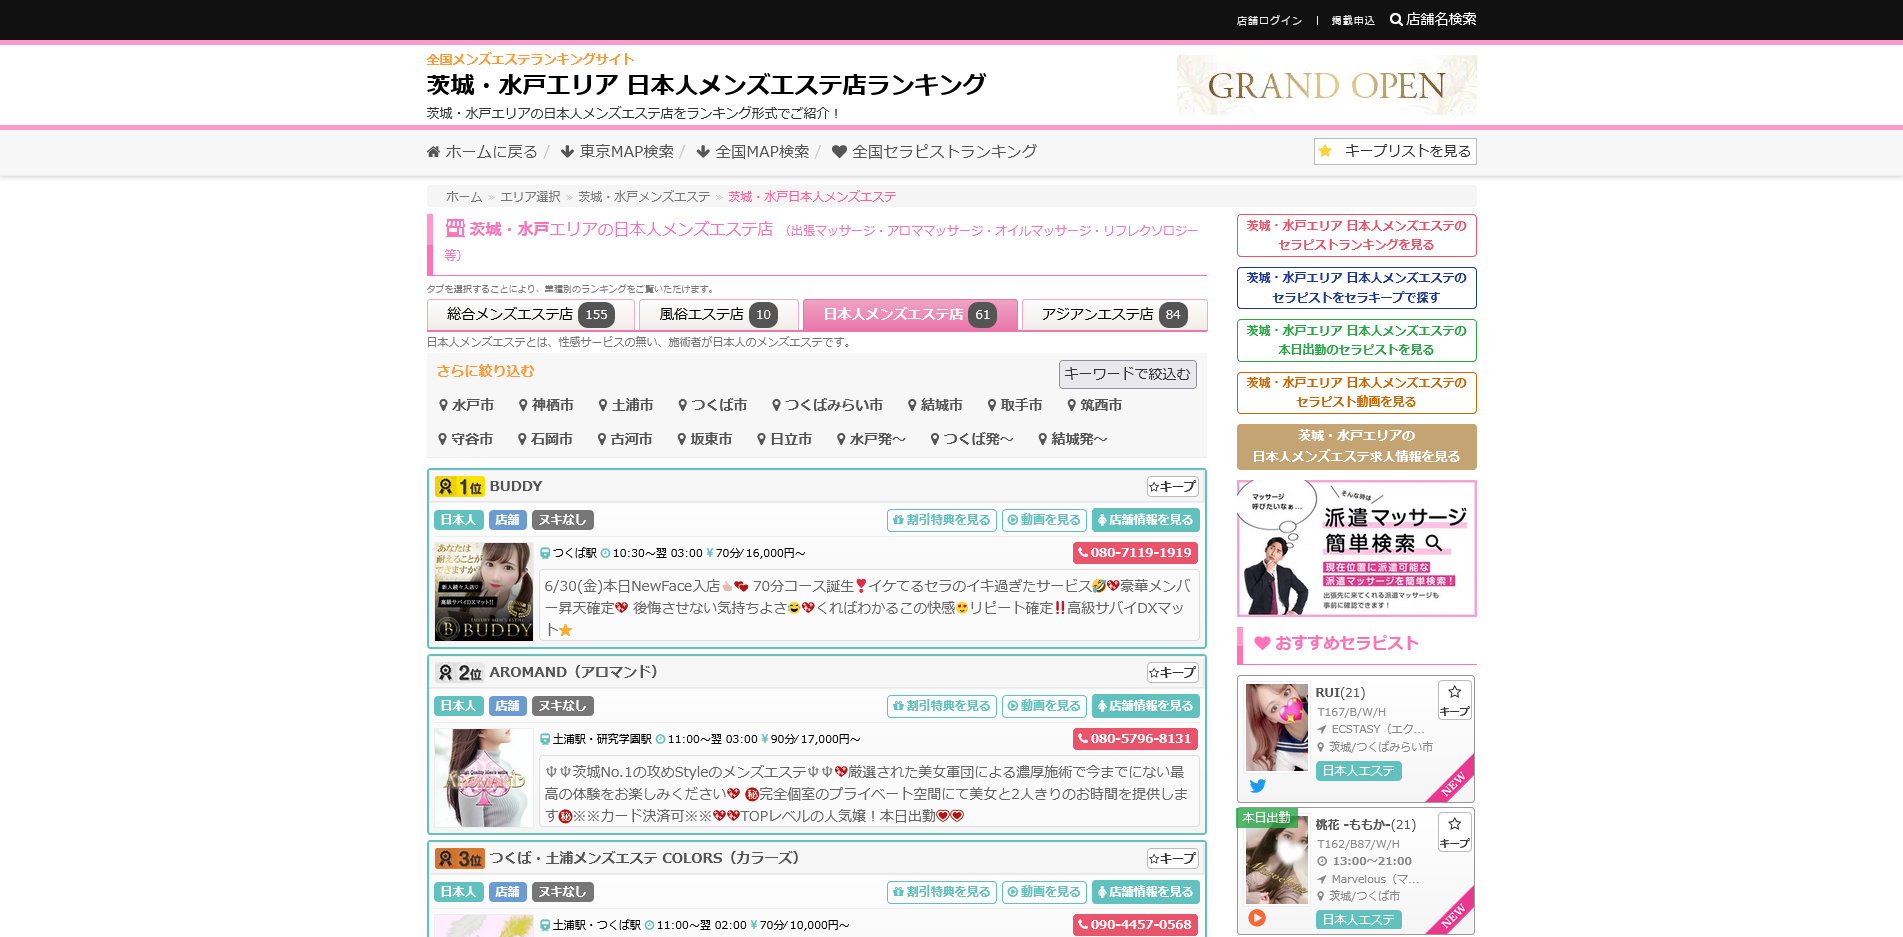Open 日本人メンズエステ求人情報を見る button

pyautogui.click(x=1356, y=447)
